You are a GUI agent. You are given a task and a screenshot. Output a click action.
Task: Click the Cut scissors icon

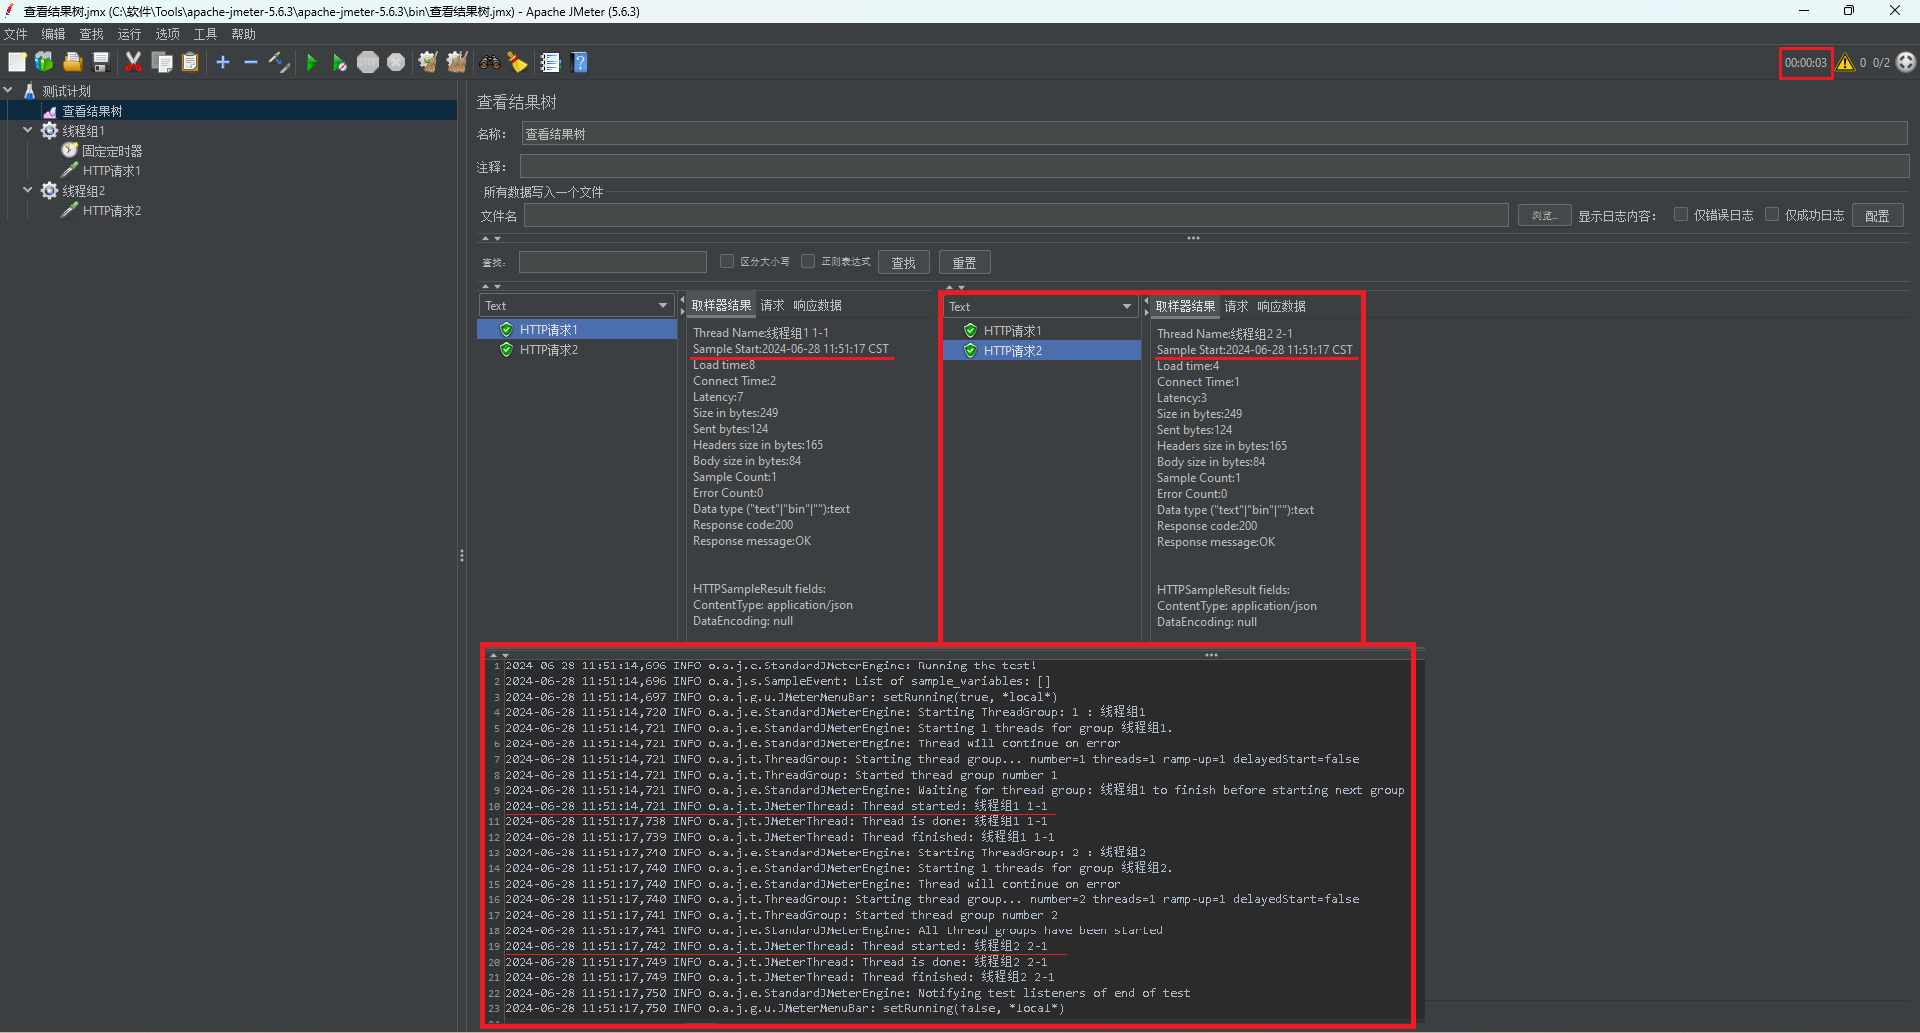pyautogui.click(x=133, y=62)
